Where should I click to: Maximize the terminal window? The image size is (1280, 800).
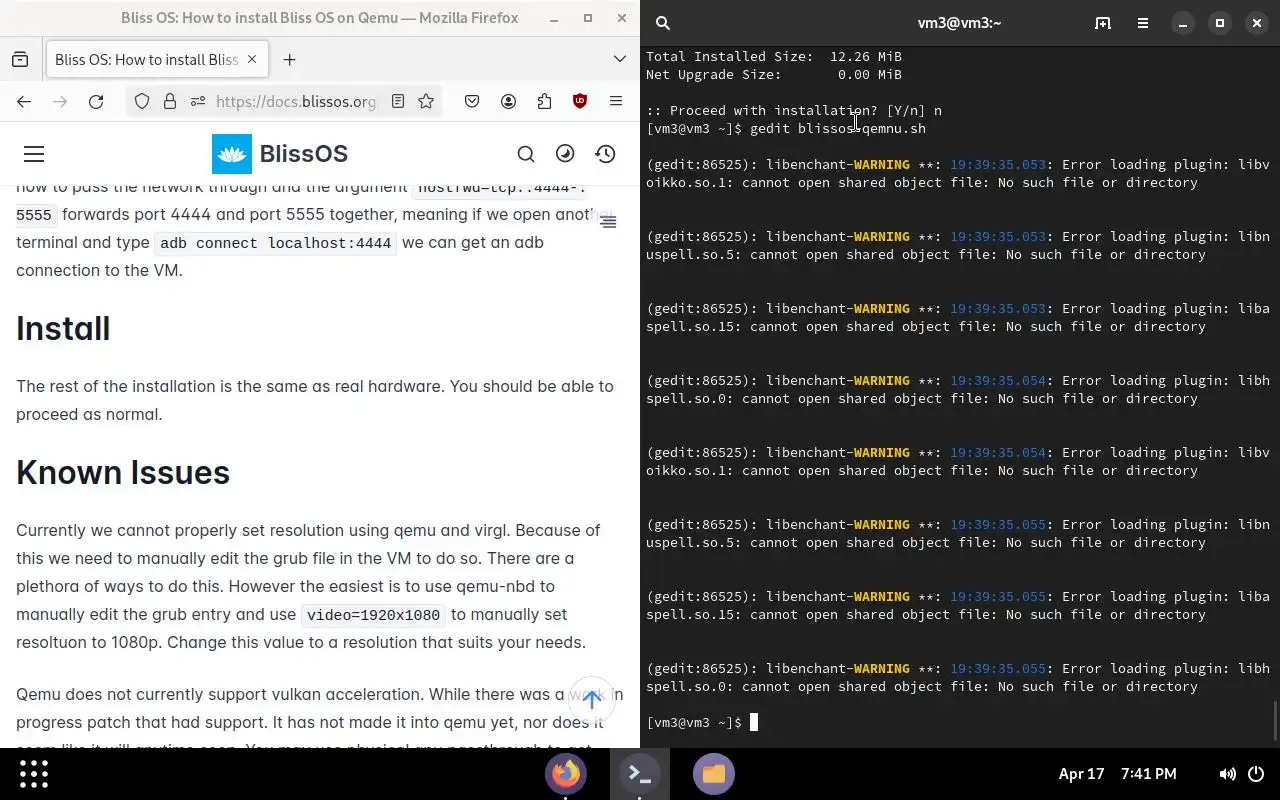(x=1220, y=23)
